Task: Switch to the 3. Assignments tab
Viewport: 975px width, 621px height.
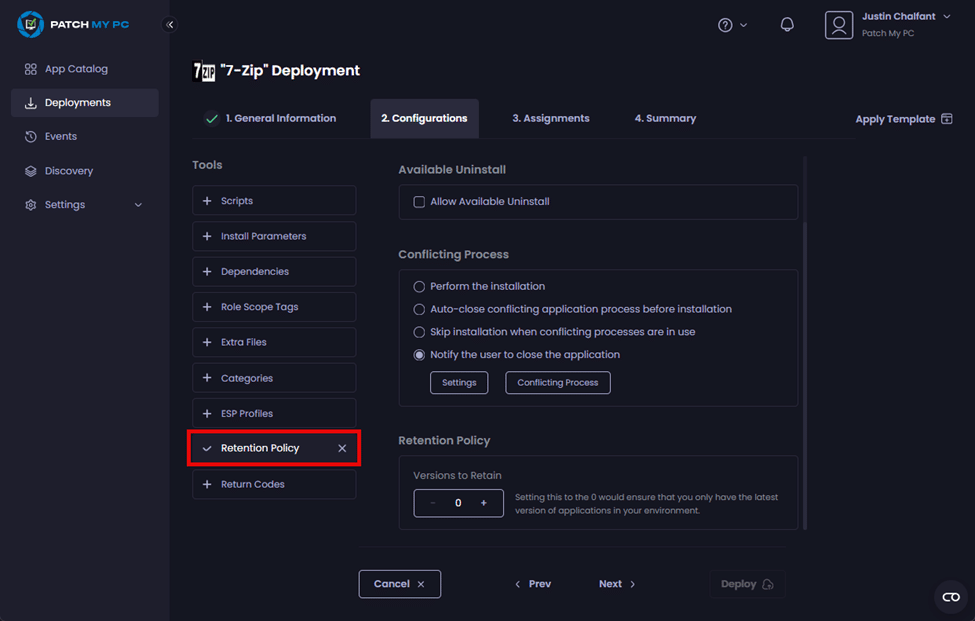Action: (x=551, y=118)
